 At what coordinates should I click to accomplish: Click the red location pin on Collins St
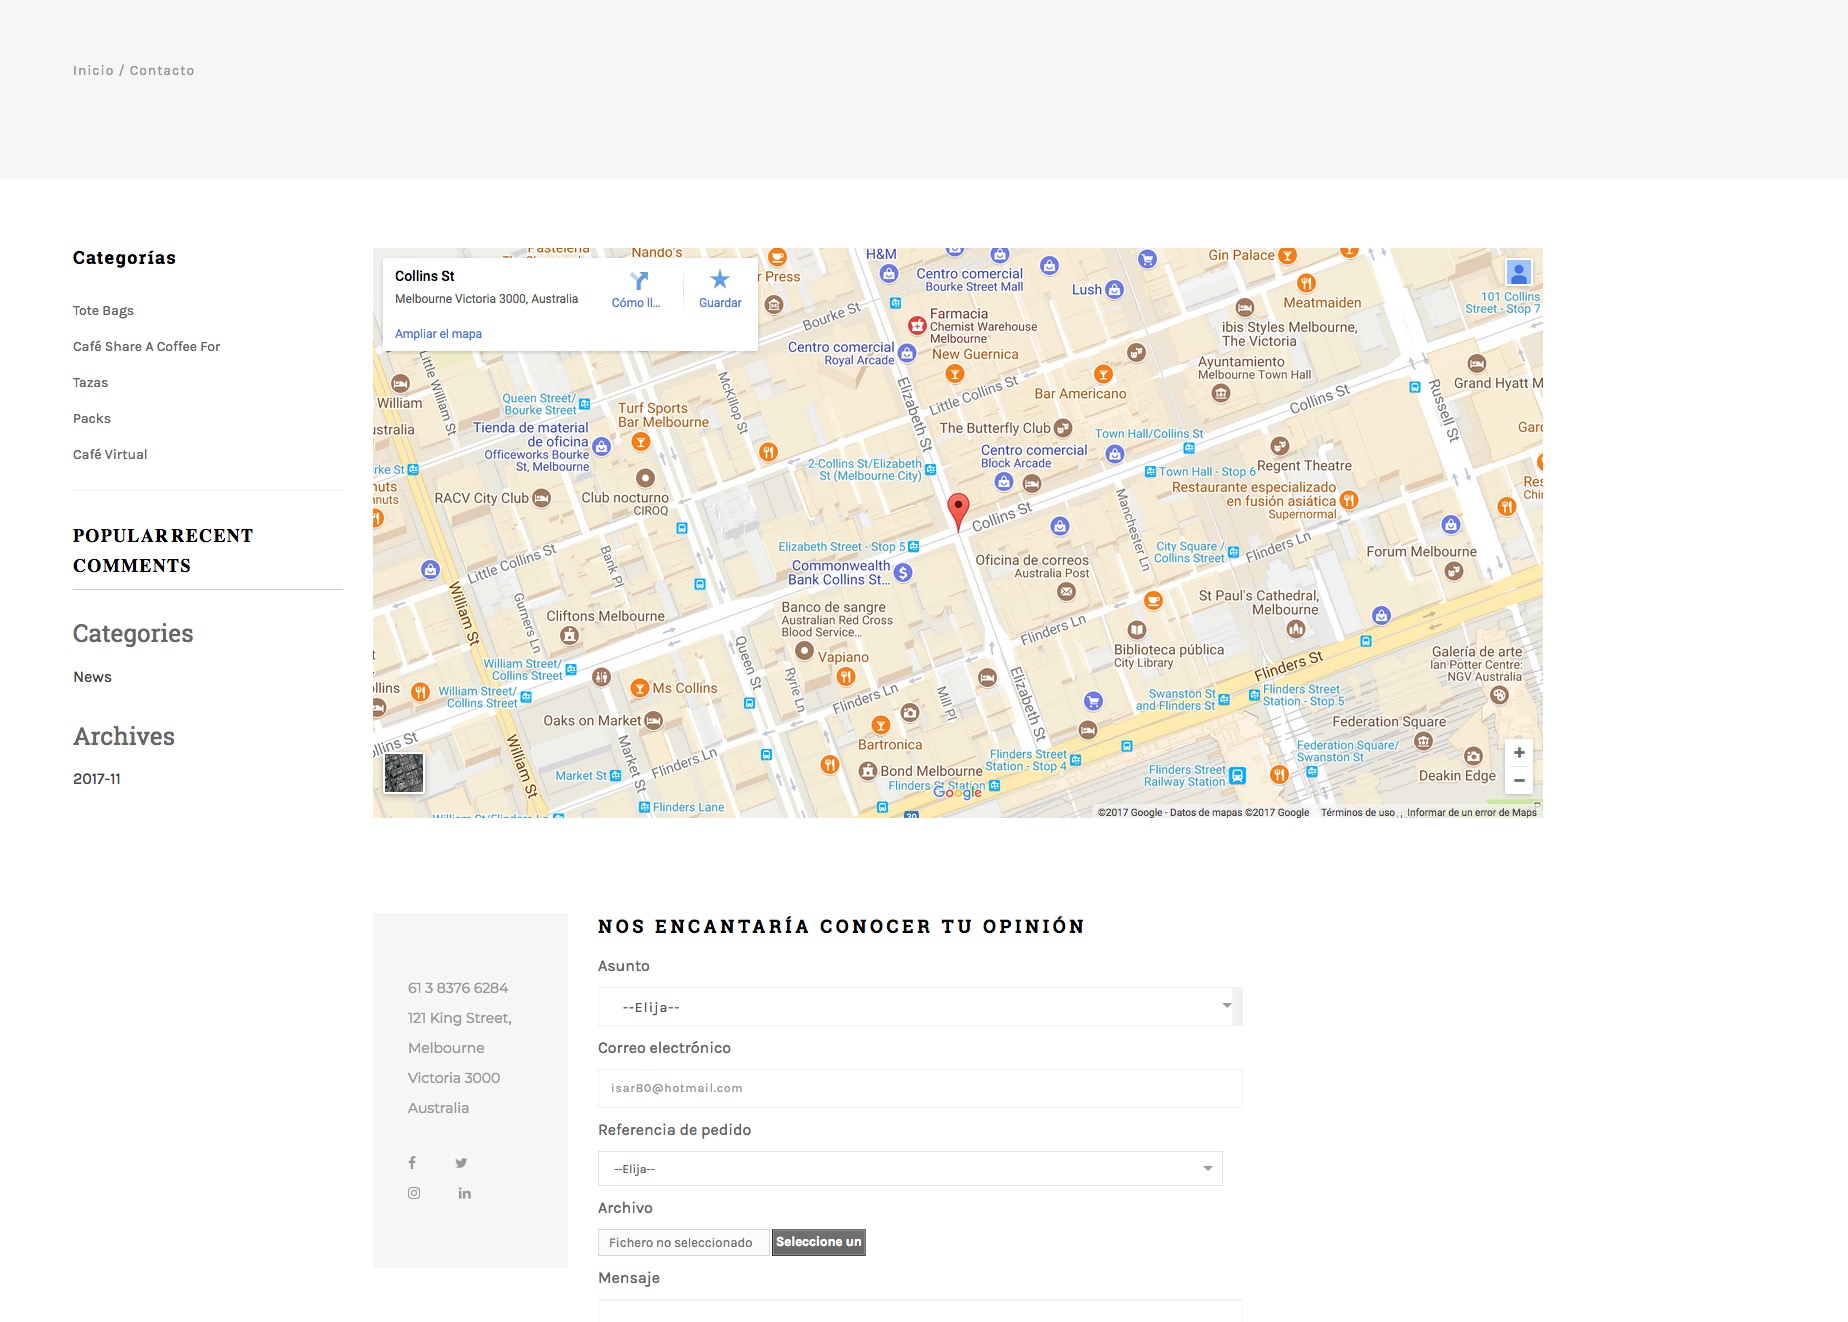tap(958, 511)
